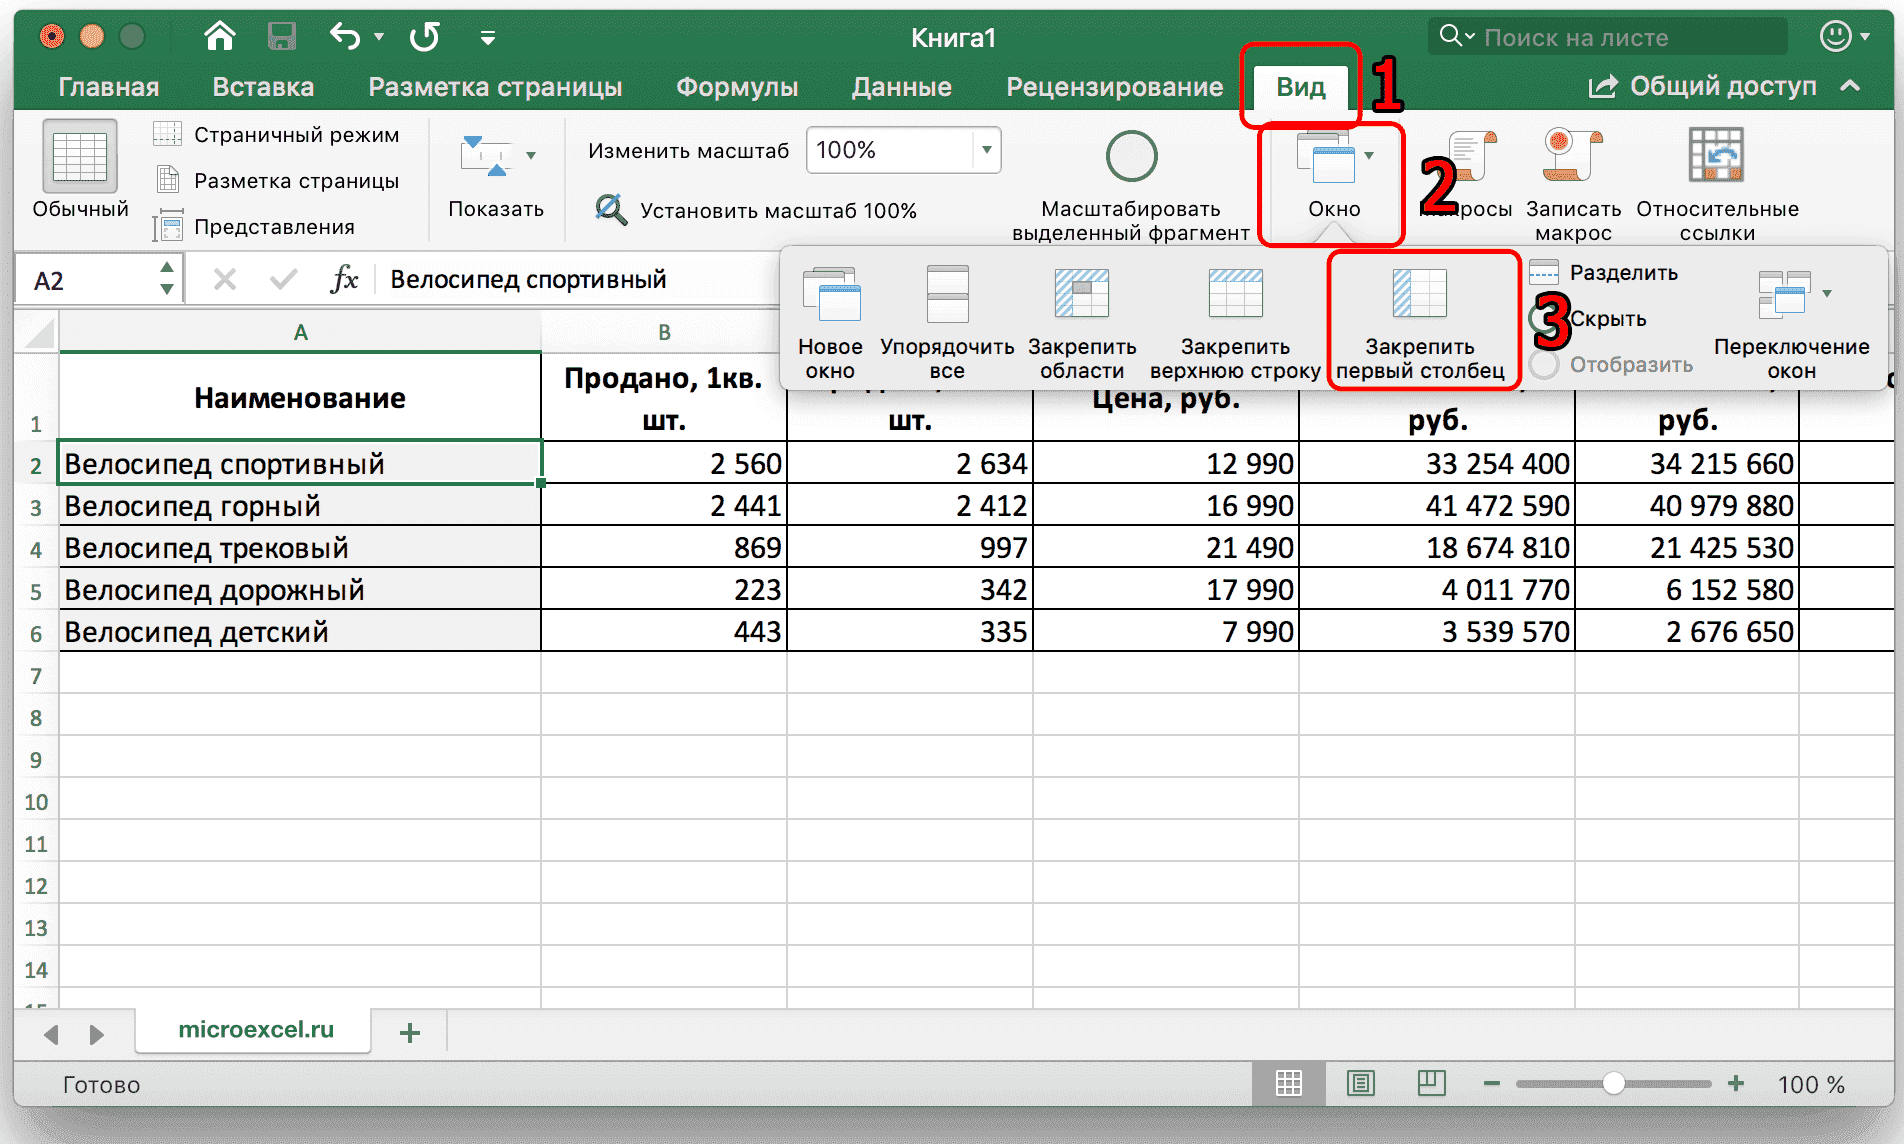Screen dimensions: 1904x1144
Task: Choose Закрепить верхнюю строку
Action: pyautogui.click(x=1235, y=320)
